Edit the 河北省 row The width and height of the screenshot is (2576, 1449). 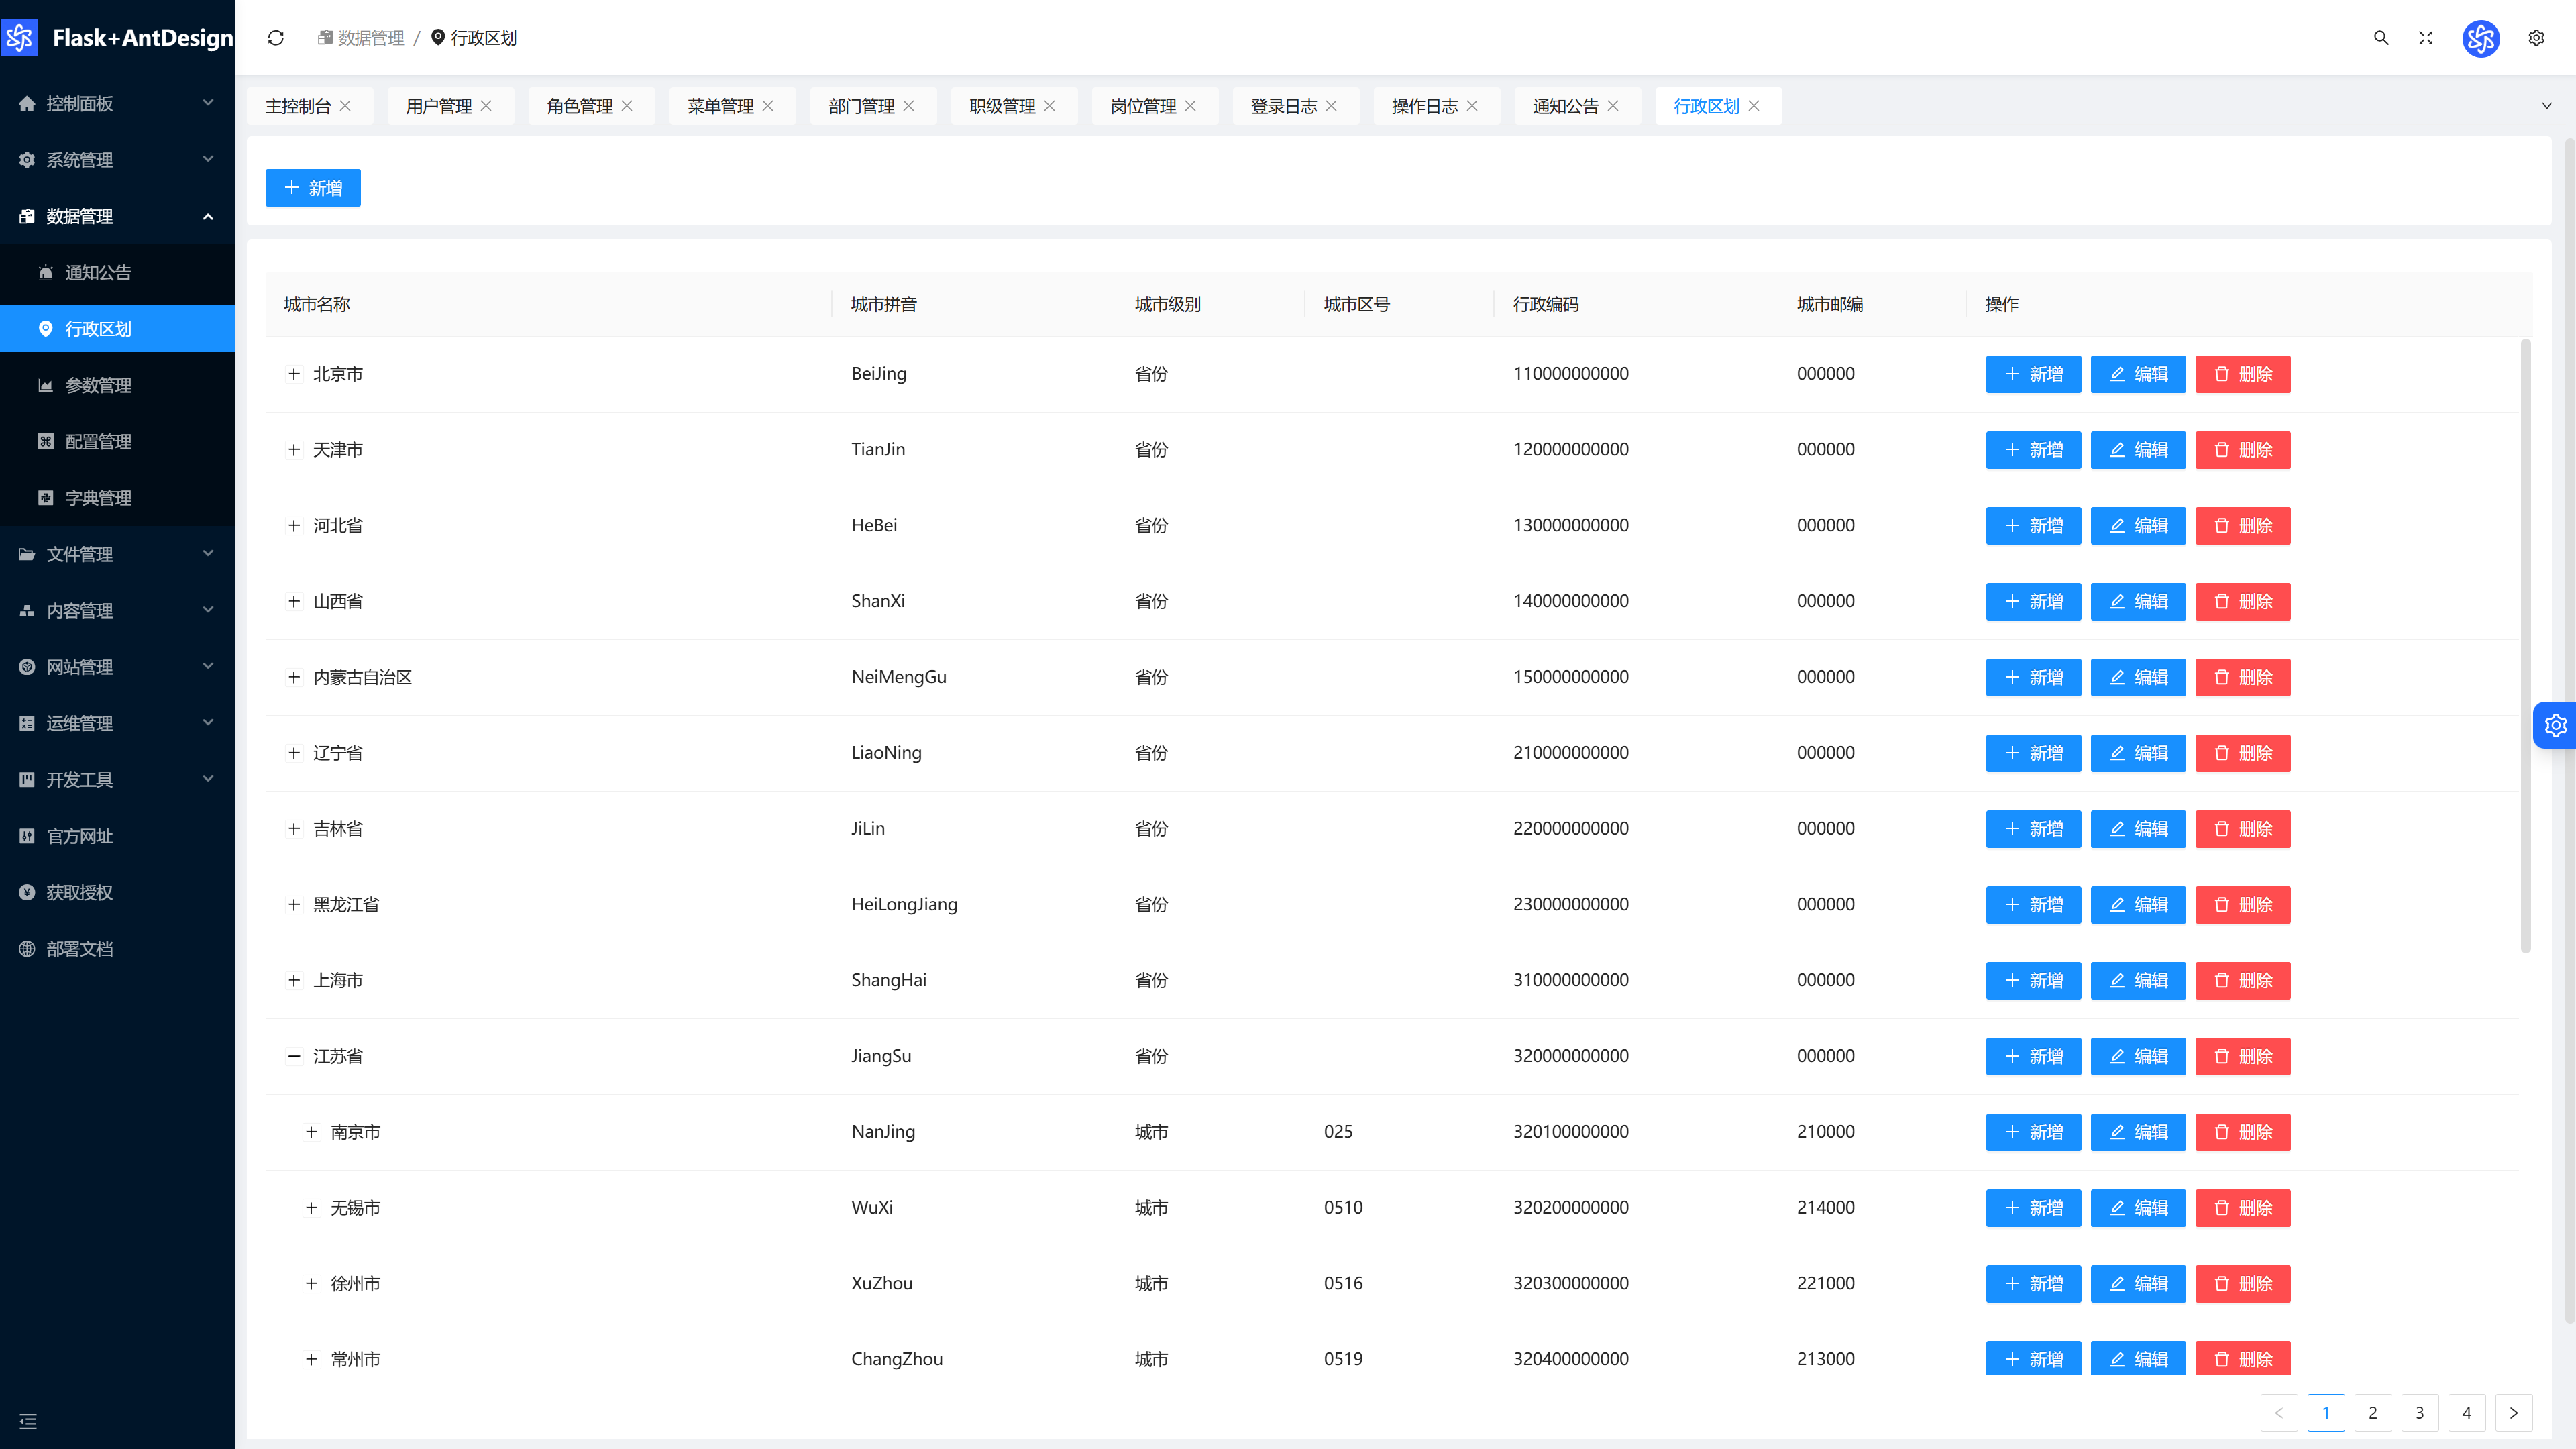[2138, 526]
